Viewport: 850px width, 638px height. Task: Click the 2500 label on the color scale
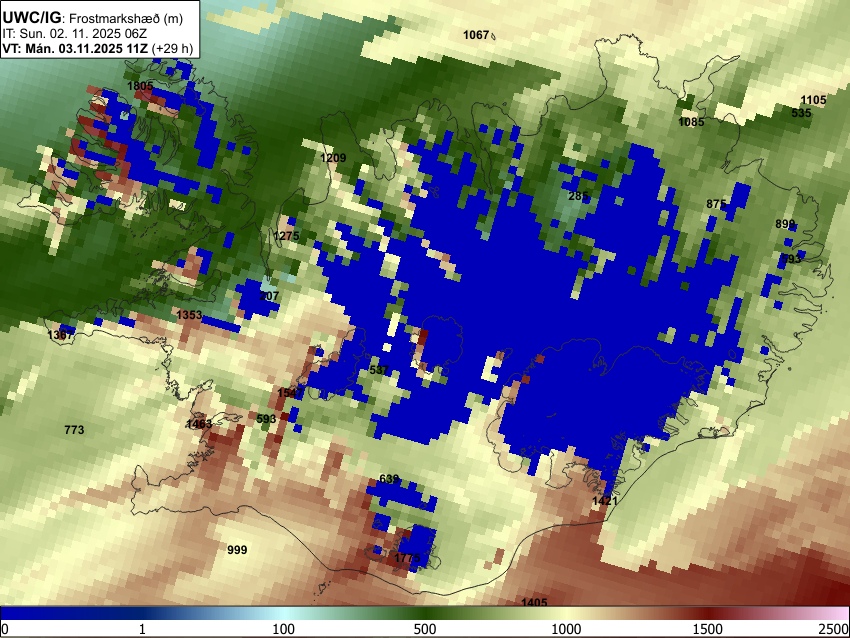pos(834,629)
